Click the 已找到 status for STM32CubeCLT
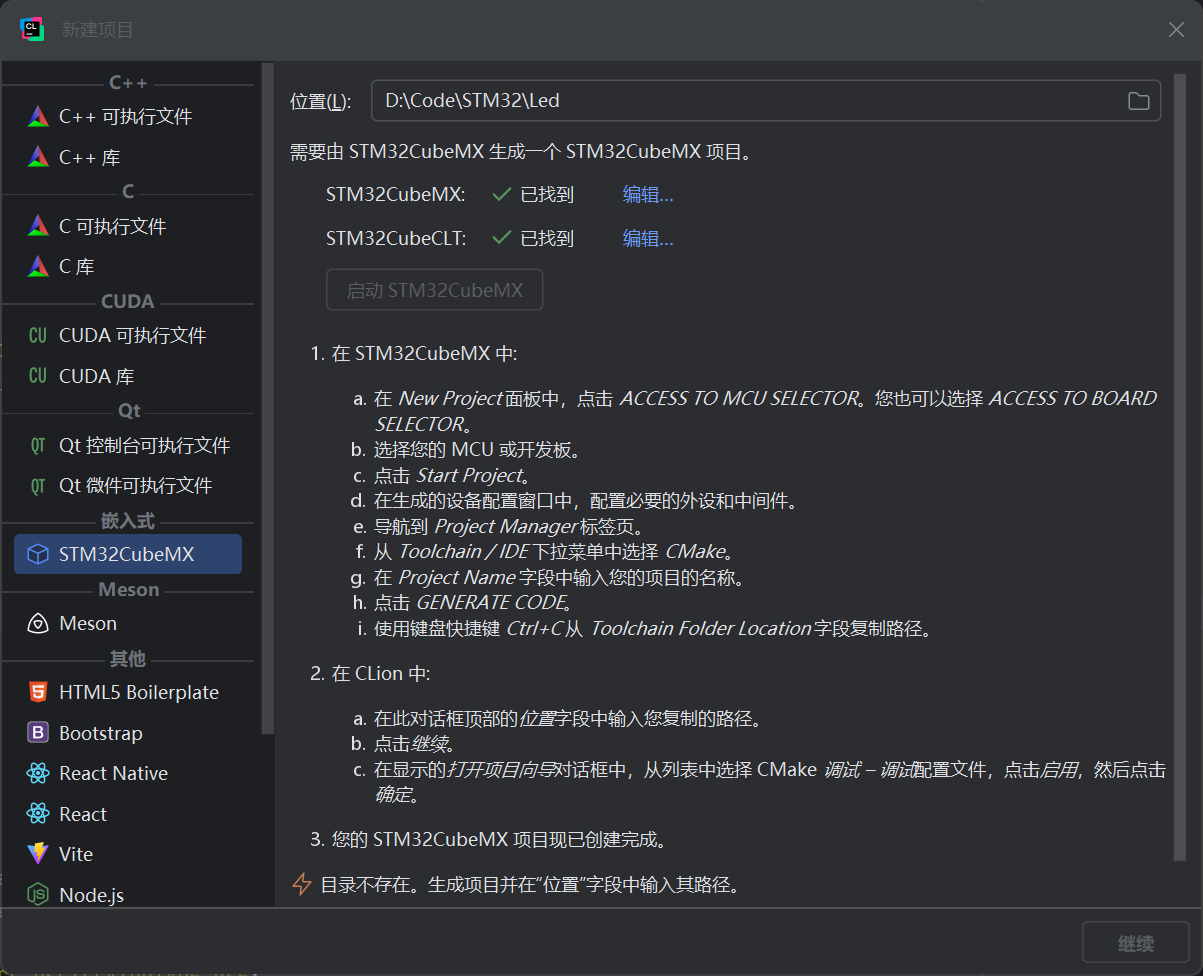This screenshot has height=976, width=1203. [x=547, y=238]
